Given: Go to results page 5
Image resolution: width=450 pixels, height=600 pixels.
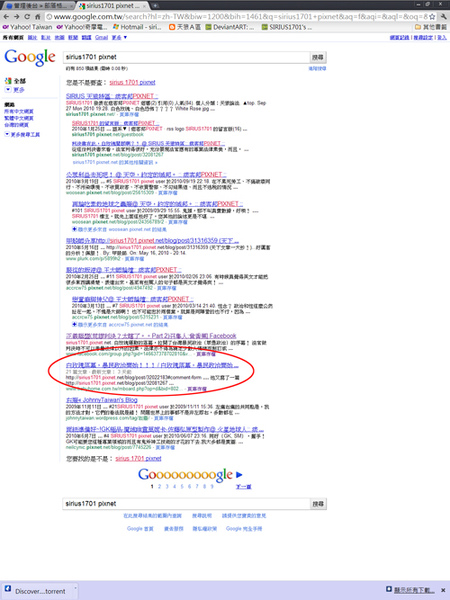Looking at the screenshot, I should 182,487.
